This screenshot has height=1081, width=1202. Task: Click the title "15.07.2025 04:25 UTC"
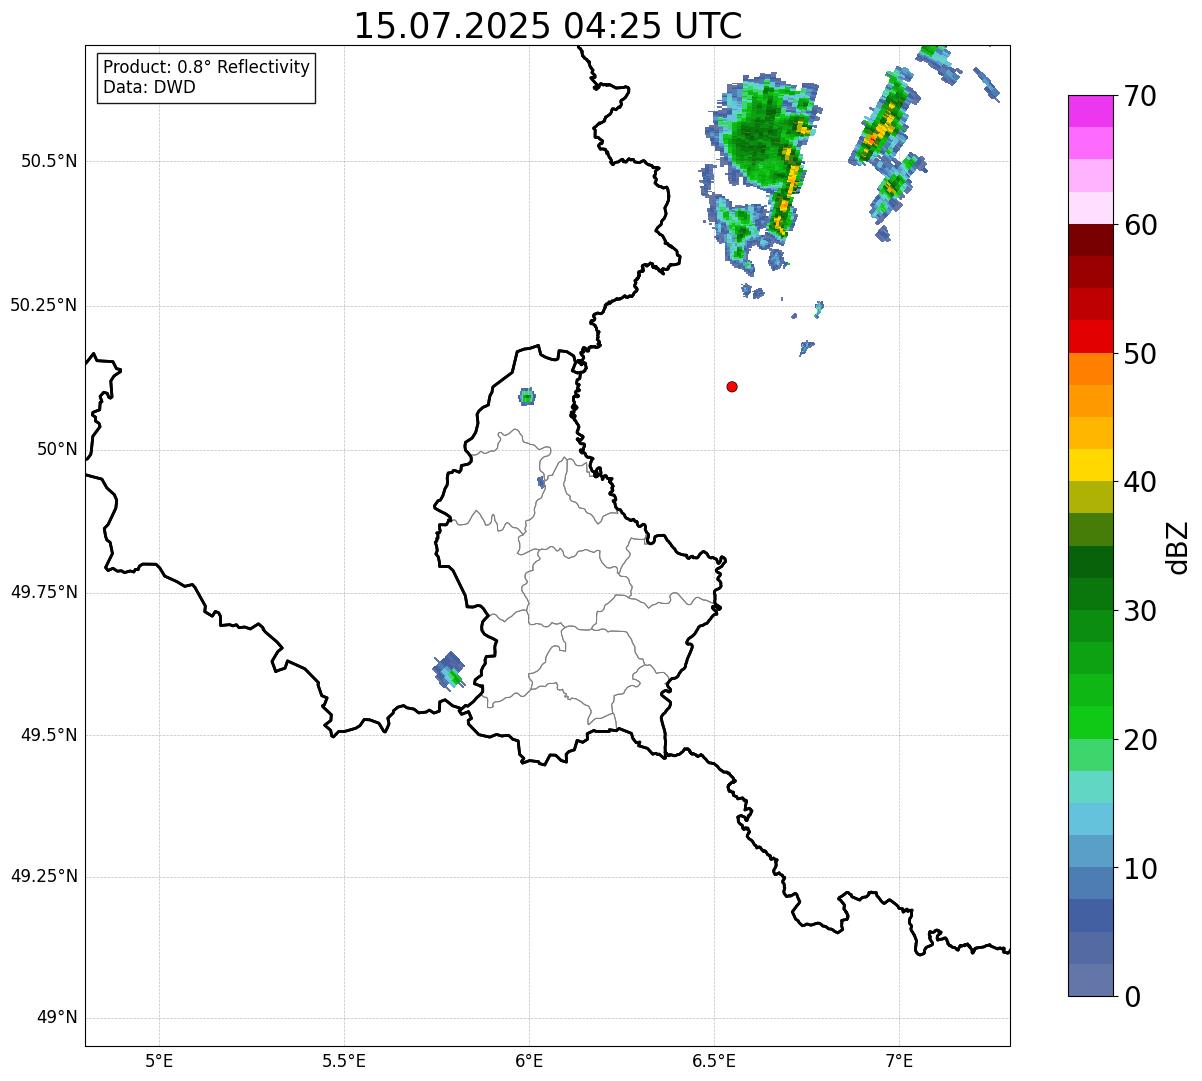coord(548,26)
